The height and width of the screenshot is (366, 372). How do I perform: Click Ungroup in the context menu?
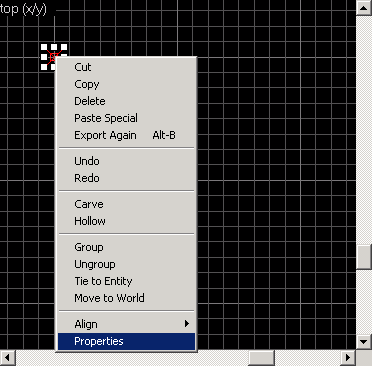tap(126, 264)
